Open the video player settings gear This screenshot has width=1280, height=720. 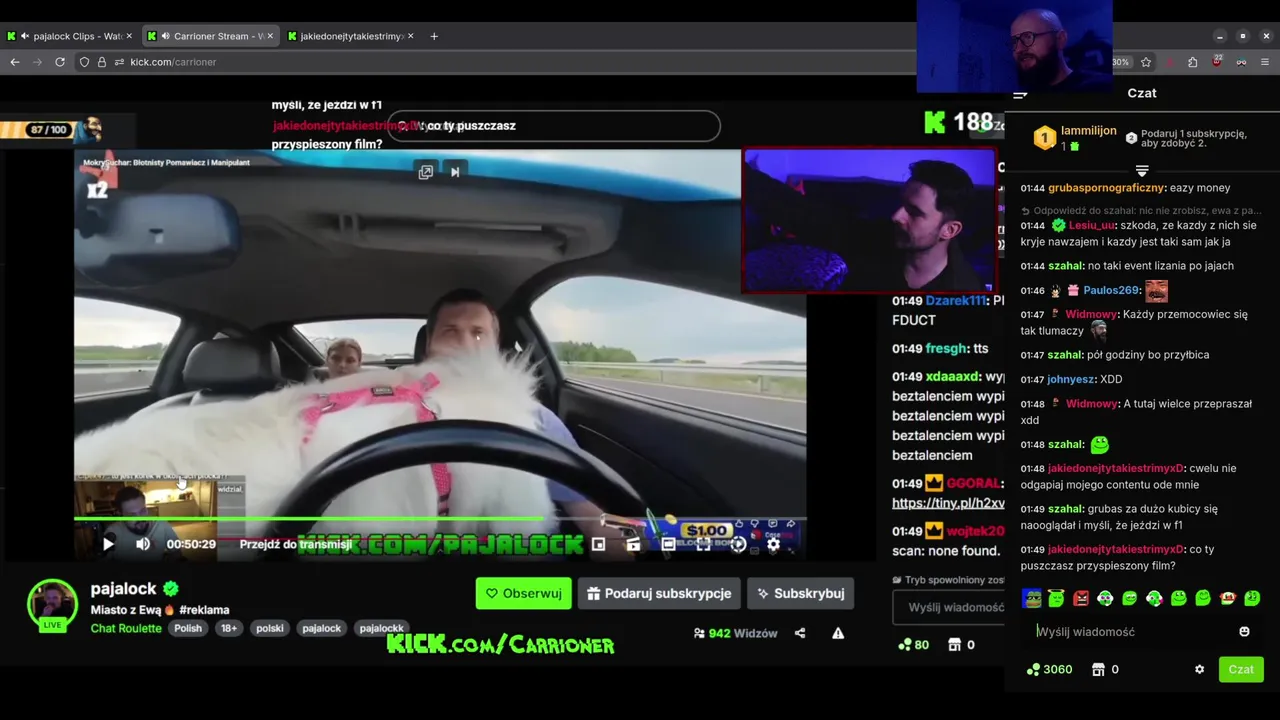(773, 544)
